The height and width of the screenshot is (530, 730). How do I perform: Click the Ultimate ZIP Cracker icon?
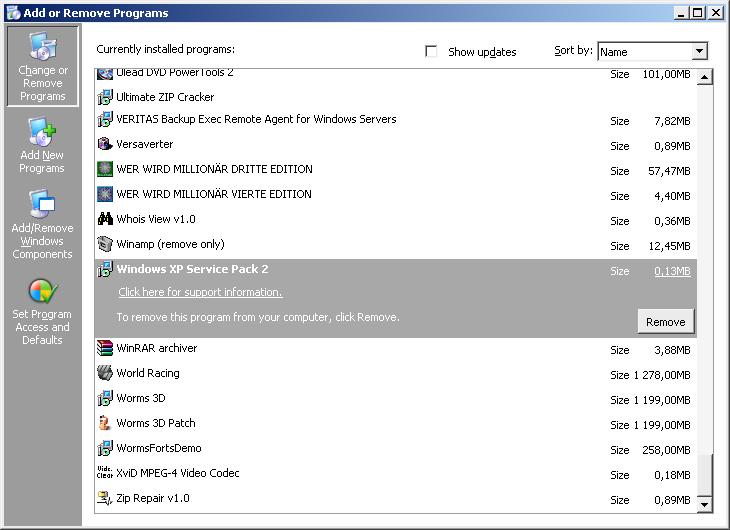coord(105,97)
